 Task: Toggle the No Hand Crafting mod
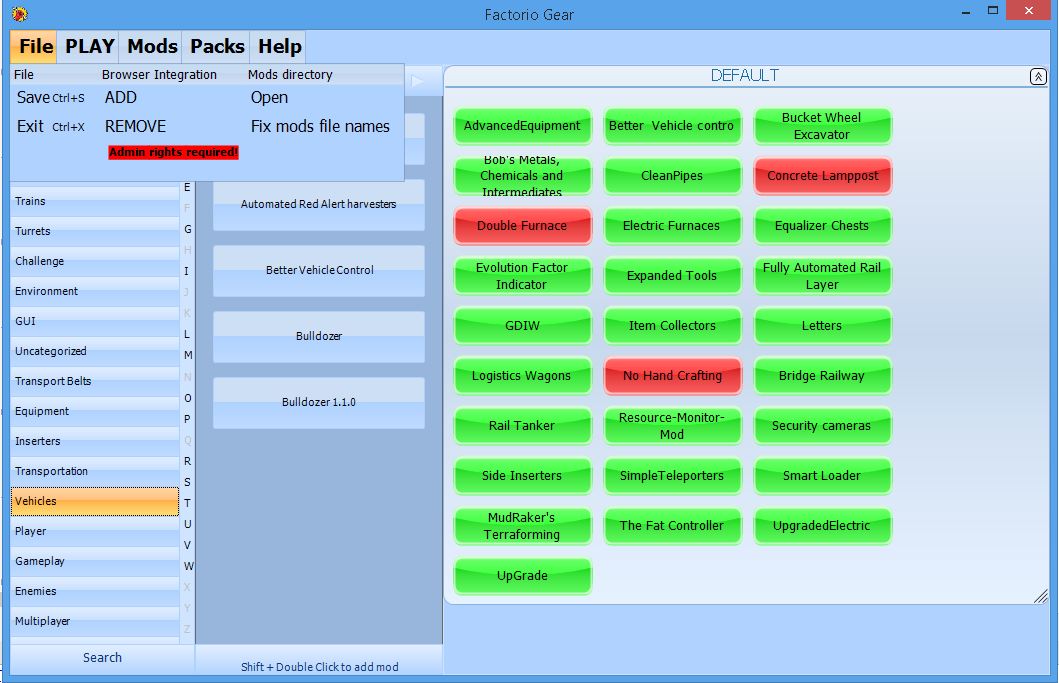coord(672,376)
